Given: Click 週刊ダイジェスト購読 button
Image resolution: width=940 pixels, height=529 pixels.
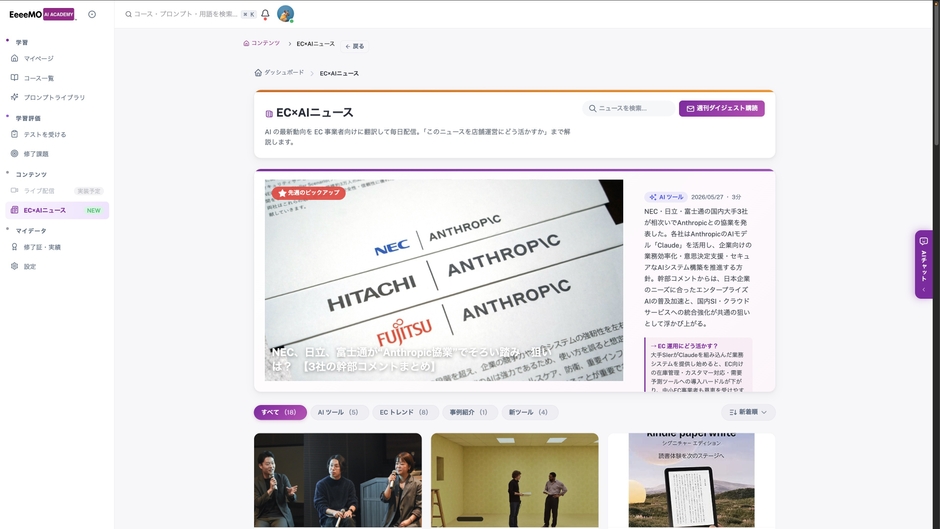Looking at the screenshot, I should pyautogui.click(x=722, y=109).
